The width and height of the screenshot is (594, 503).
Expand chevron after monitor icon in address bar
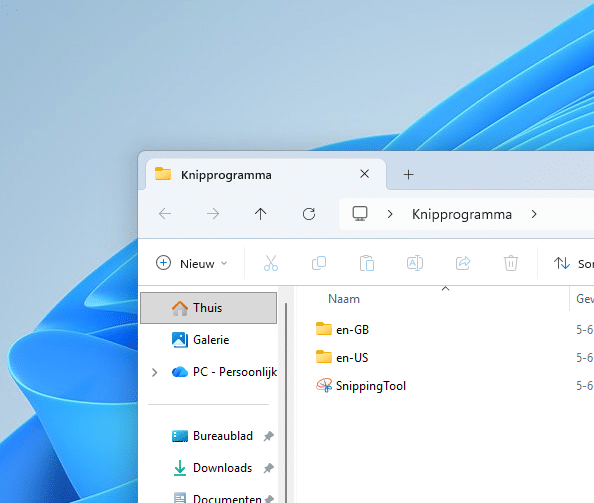pos(390,214)
